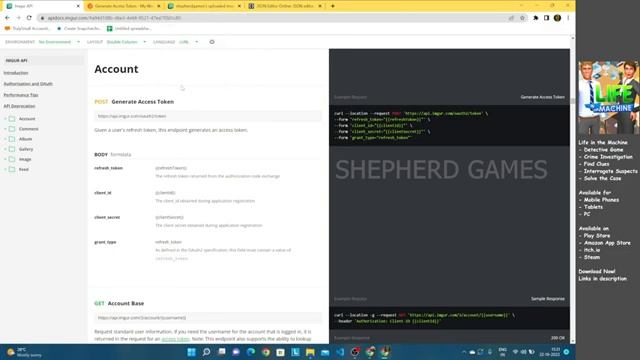
Task: Open Chrome three-dot menu
Action: [568, 18]
